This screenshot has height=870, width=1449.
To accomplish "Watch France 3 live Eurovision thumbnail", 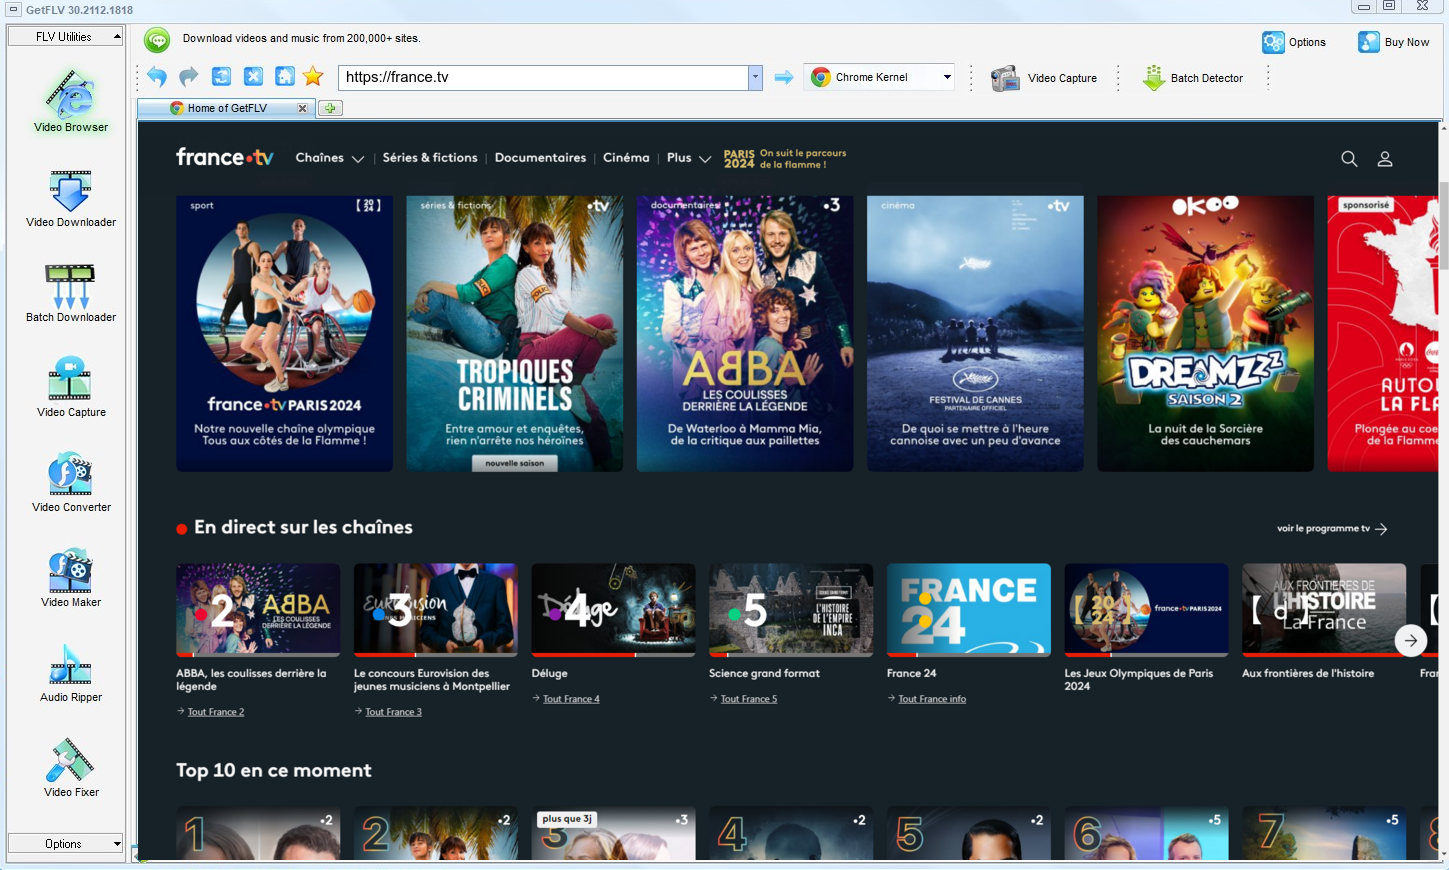I will (x=435, y=610).
